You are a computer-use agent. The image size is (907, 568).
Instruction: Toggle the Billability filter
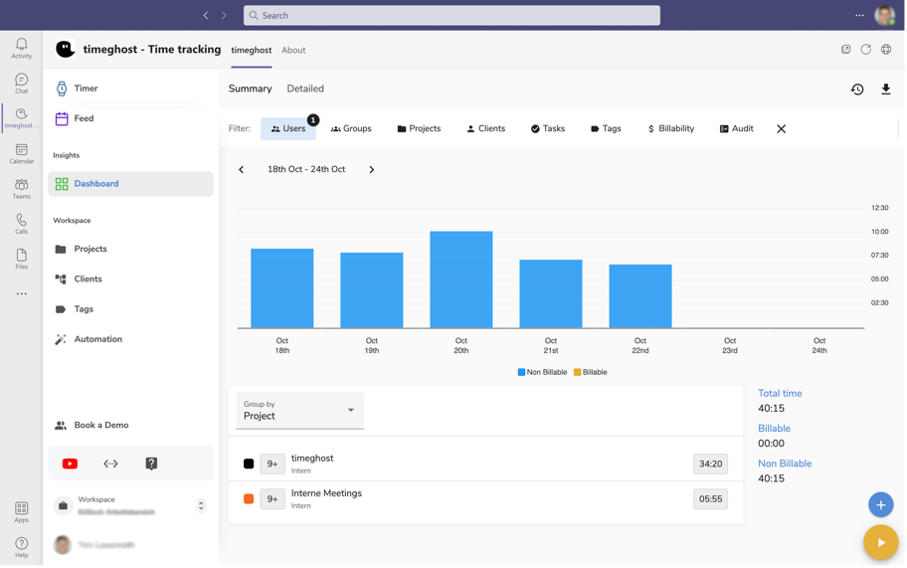tap(670, 129)
